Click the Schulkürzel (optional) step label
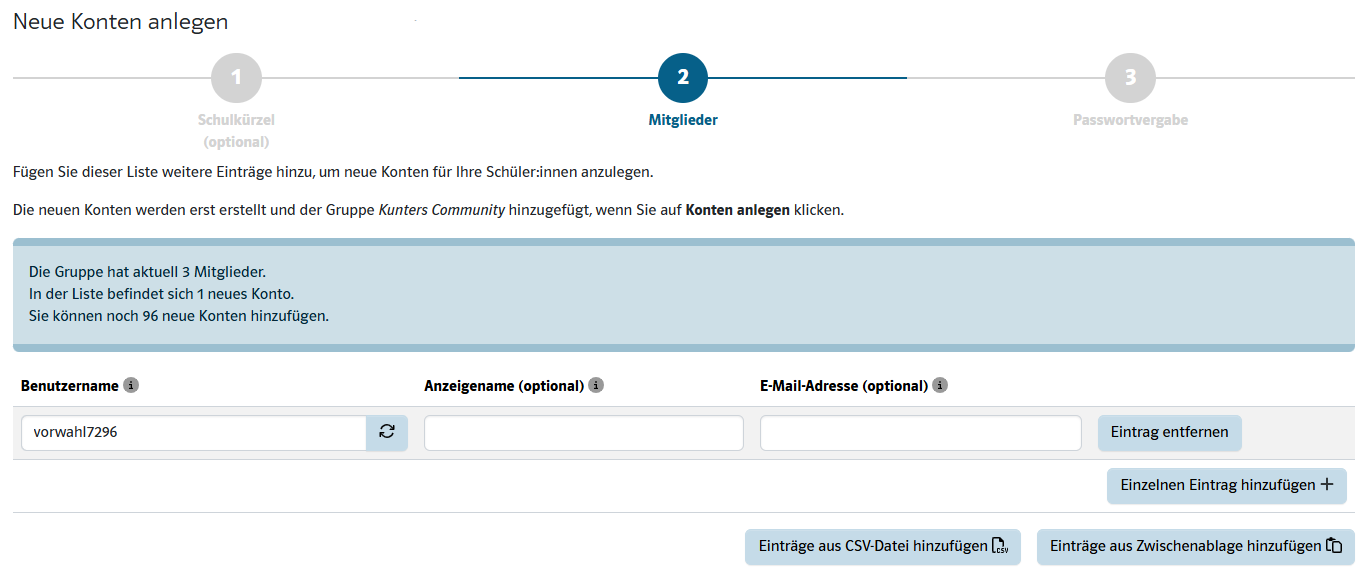1360x572 pixels. [x=236, y=130]
